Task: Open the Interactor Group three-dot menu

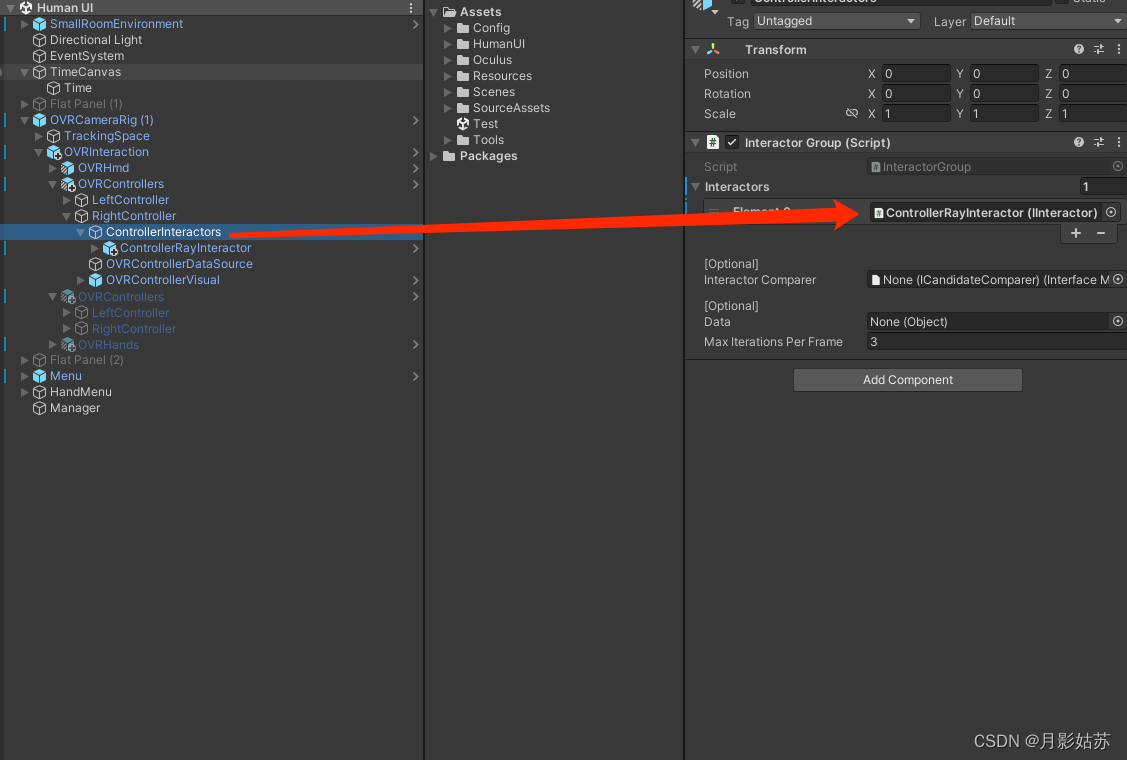Action: (x=1119, y=142)
